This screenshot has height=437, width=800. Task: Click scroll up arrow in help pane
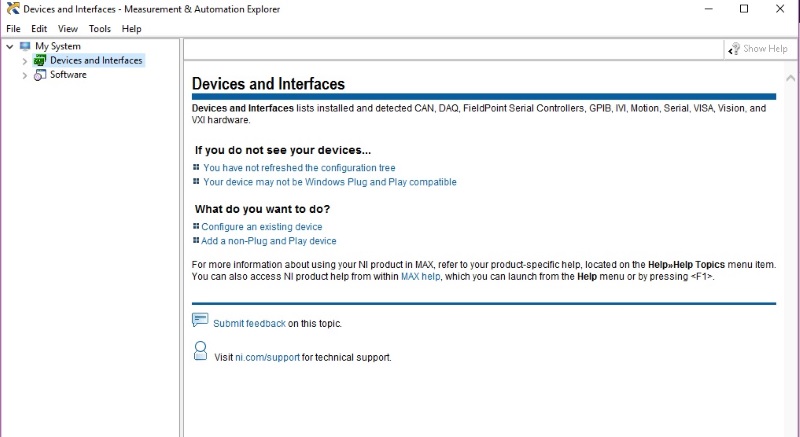(x=792, y=79)
